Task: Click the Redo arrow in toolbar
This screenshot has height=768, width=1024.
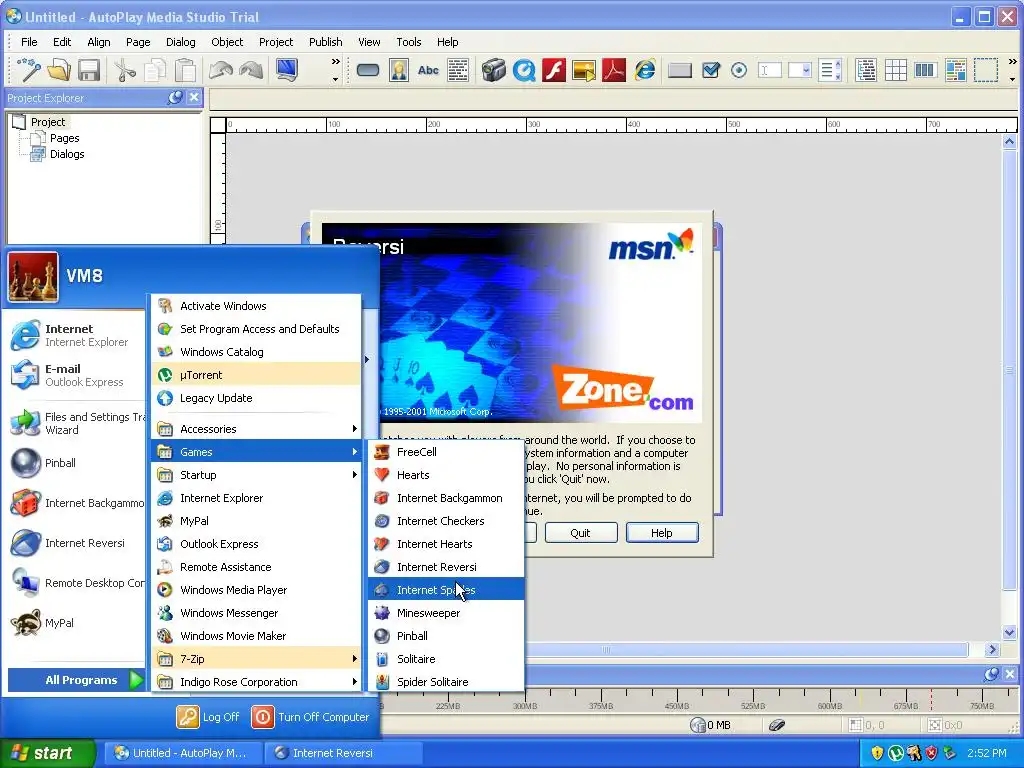Action: click(x=251, y=70)
